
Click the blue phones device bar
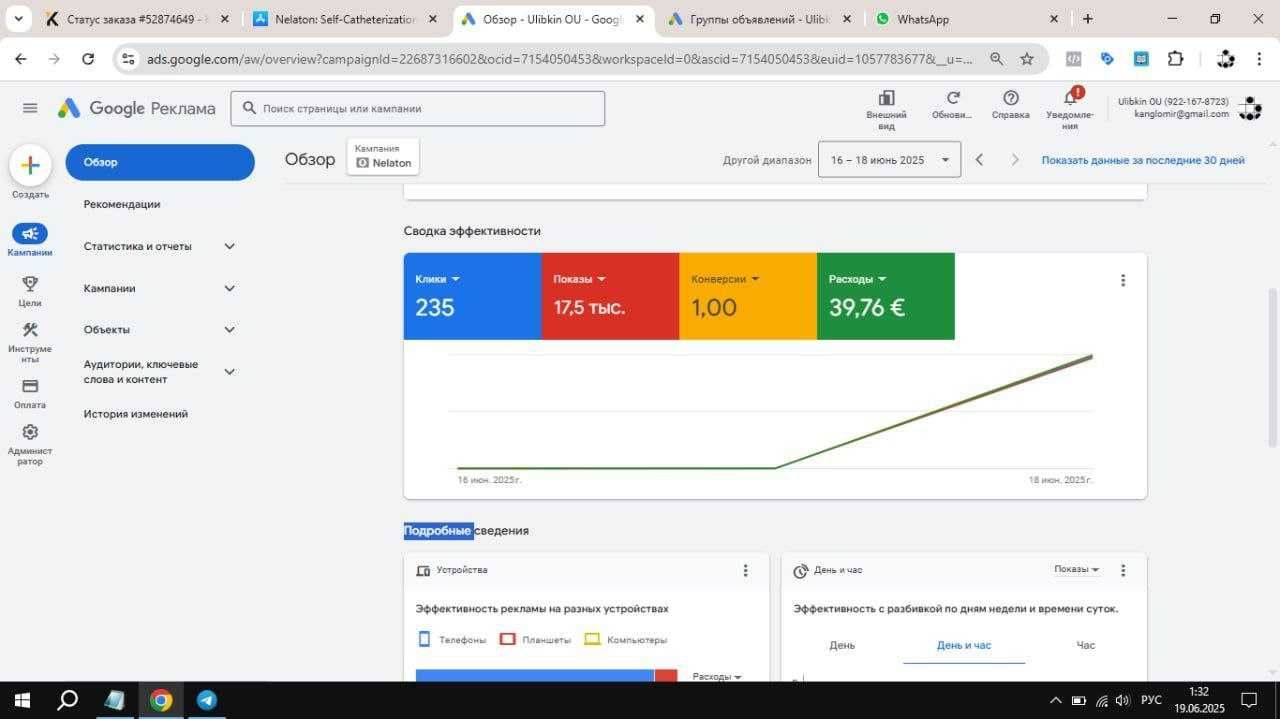pos(535,676)
